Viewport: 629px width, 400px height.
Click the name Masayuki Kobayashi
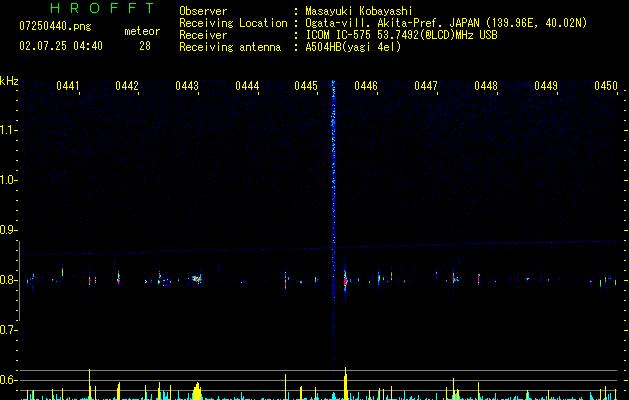(x=359, y=11)
